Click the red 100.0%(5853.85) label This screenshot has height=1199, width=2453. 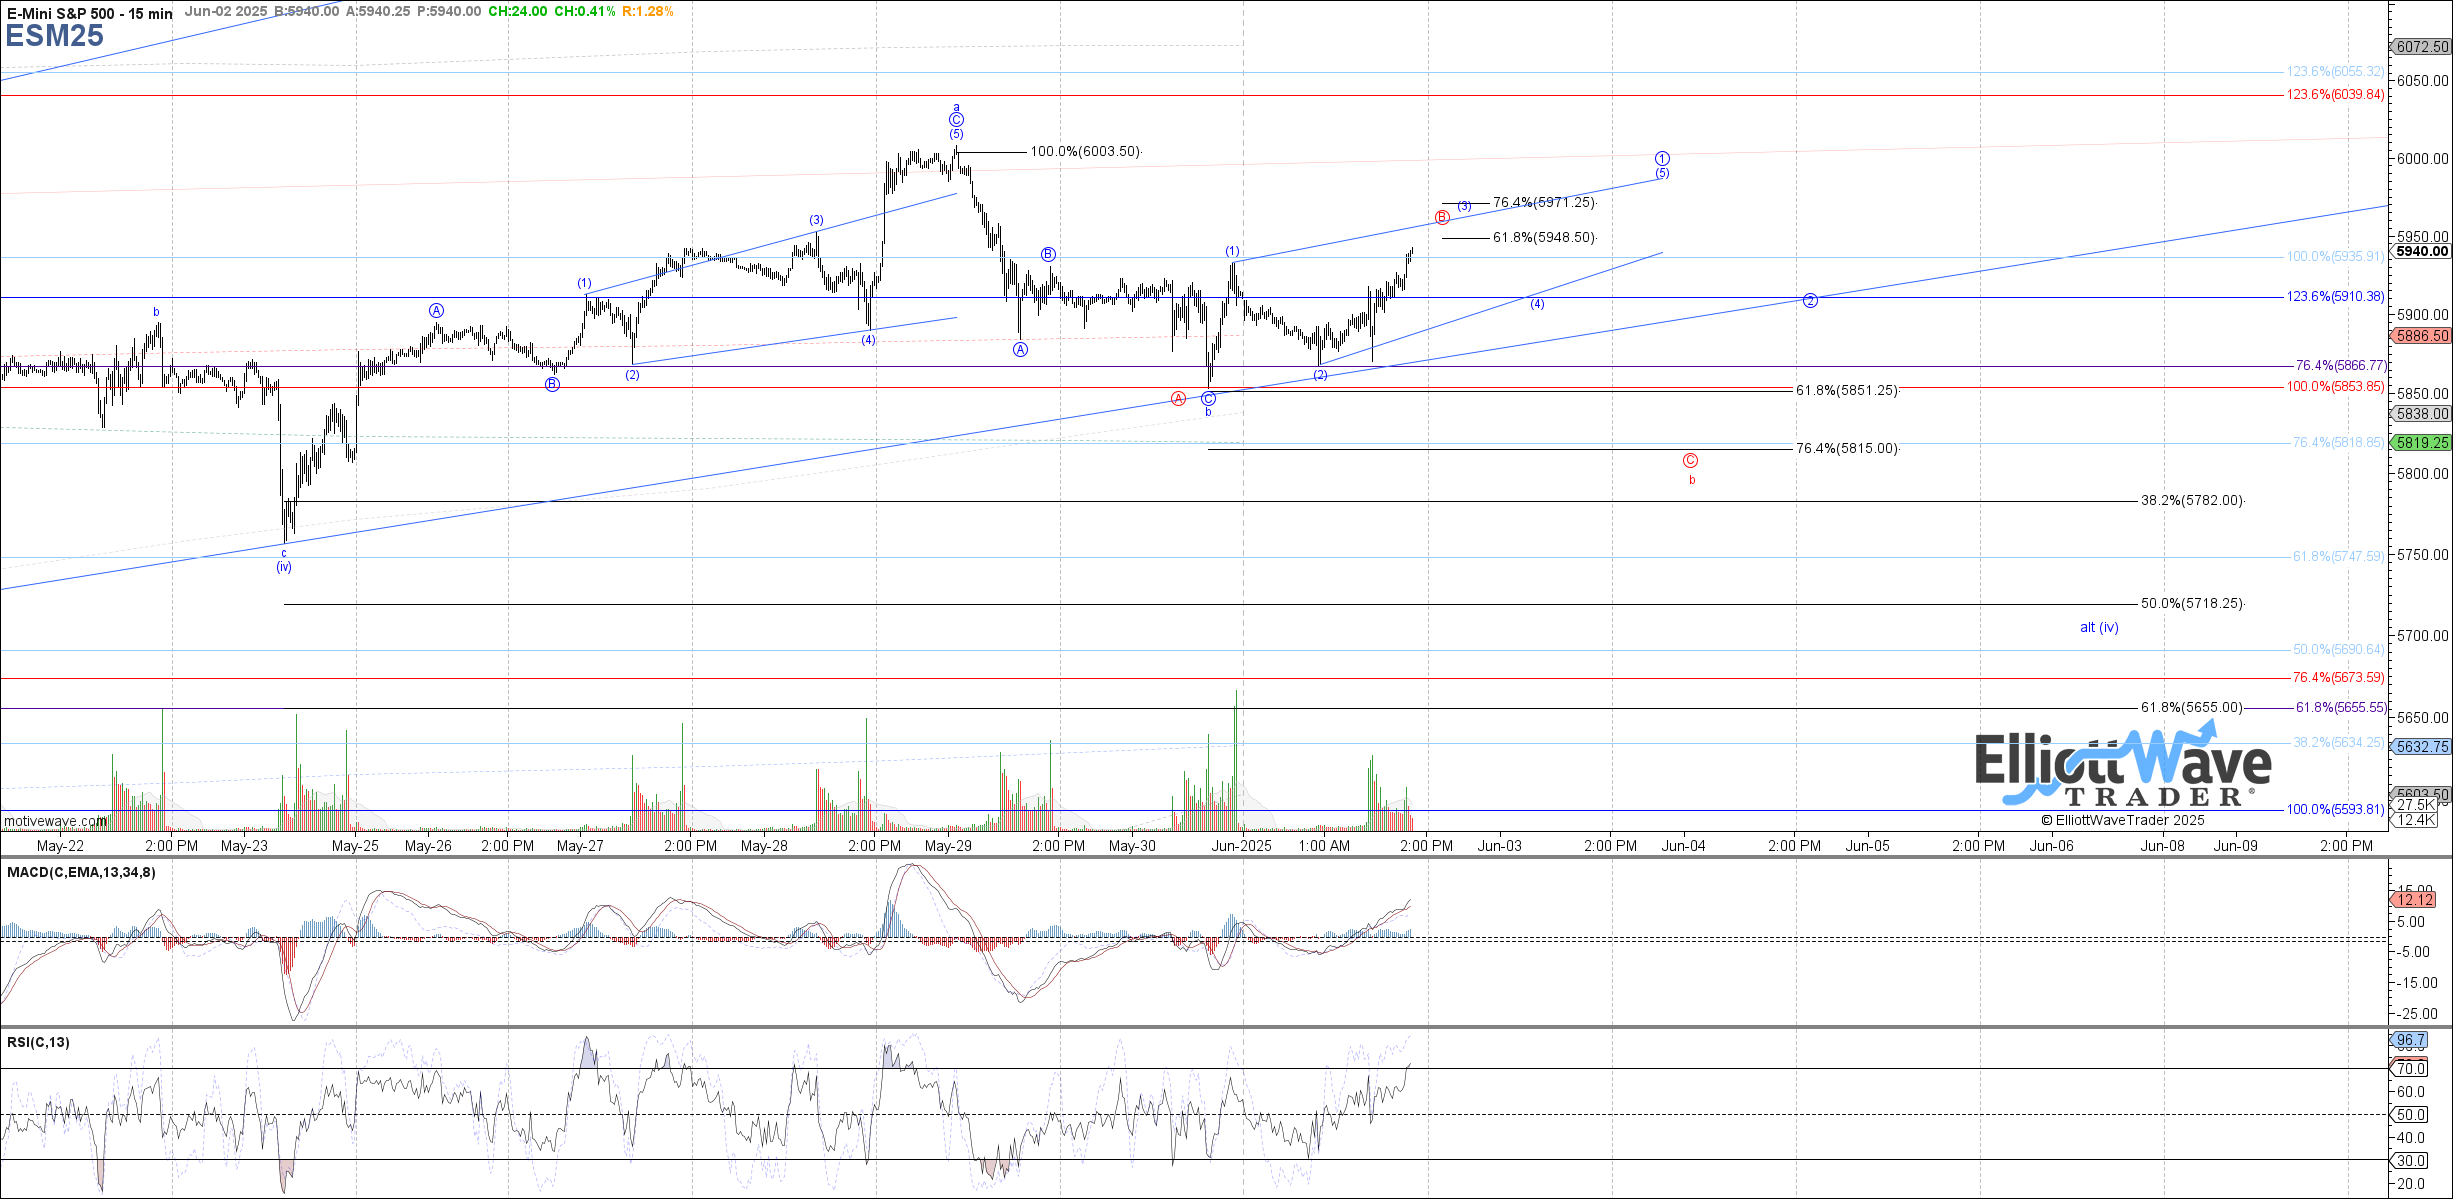pyautogui.click(x=2336, y=387)
